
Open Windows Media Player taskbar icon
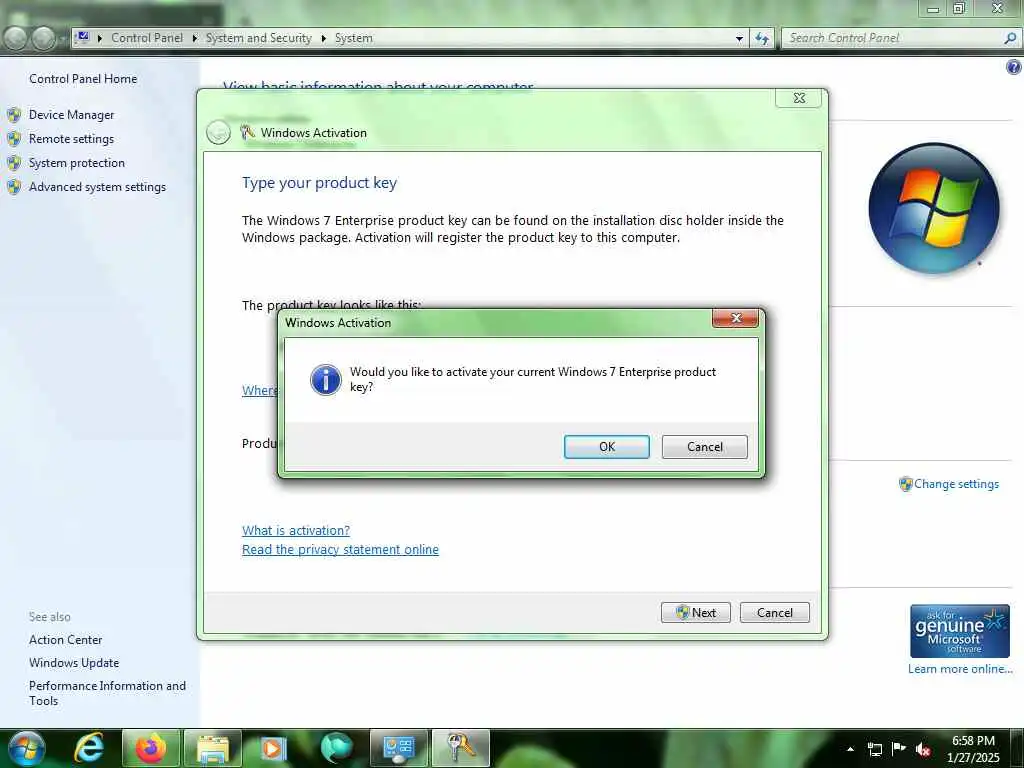coord(274,748)
